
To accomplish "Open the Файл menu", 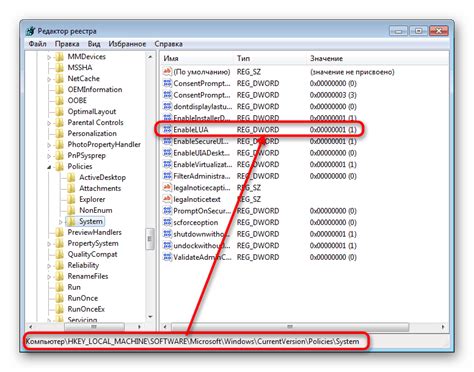I will [x=37, y=44].
